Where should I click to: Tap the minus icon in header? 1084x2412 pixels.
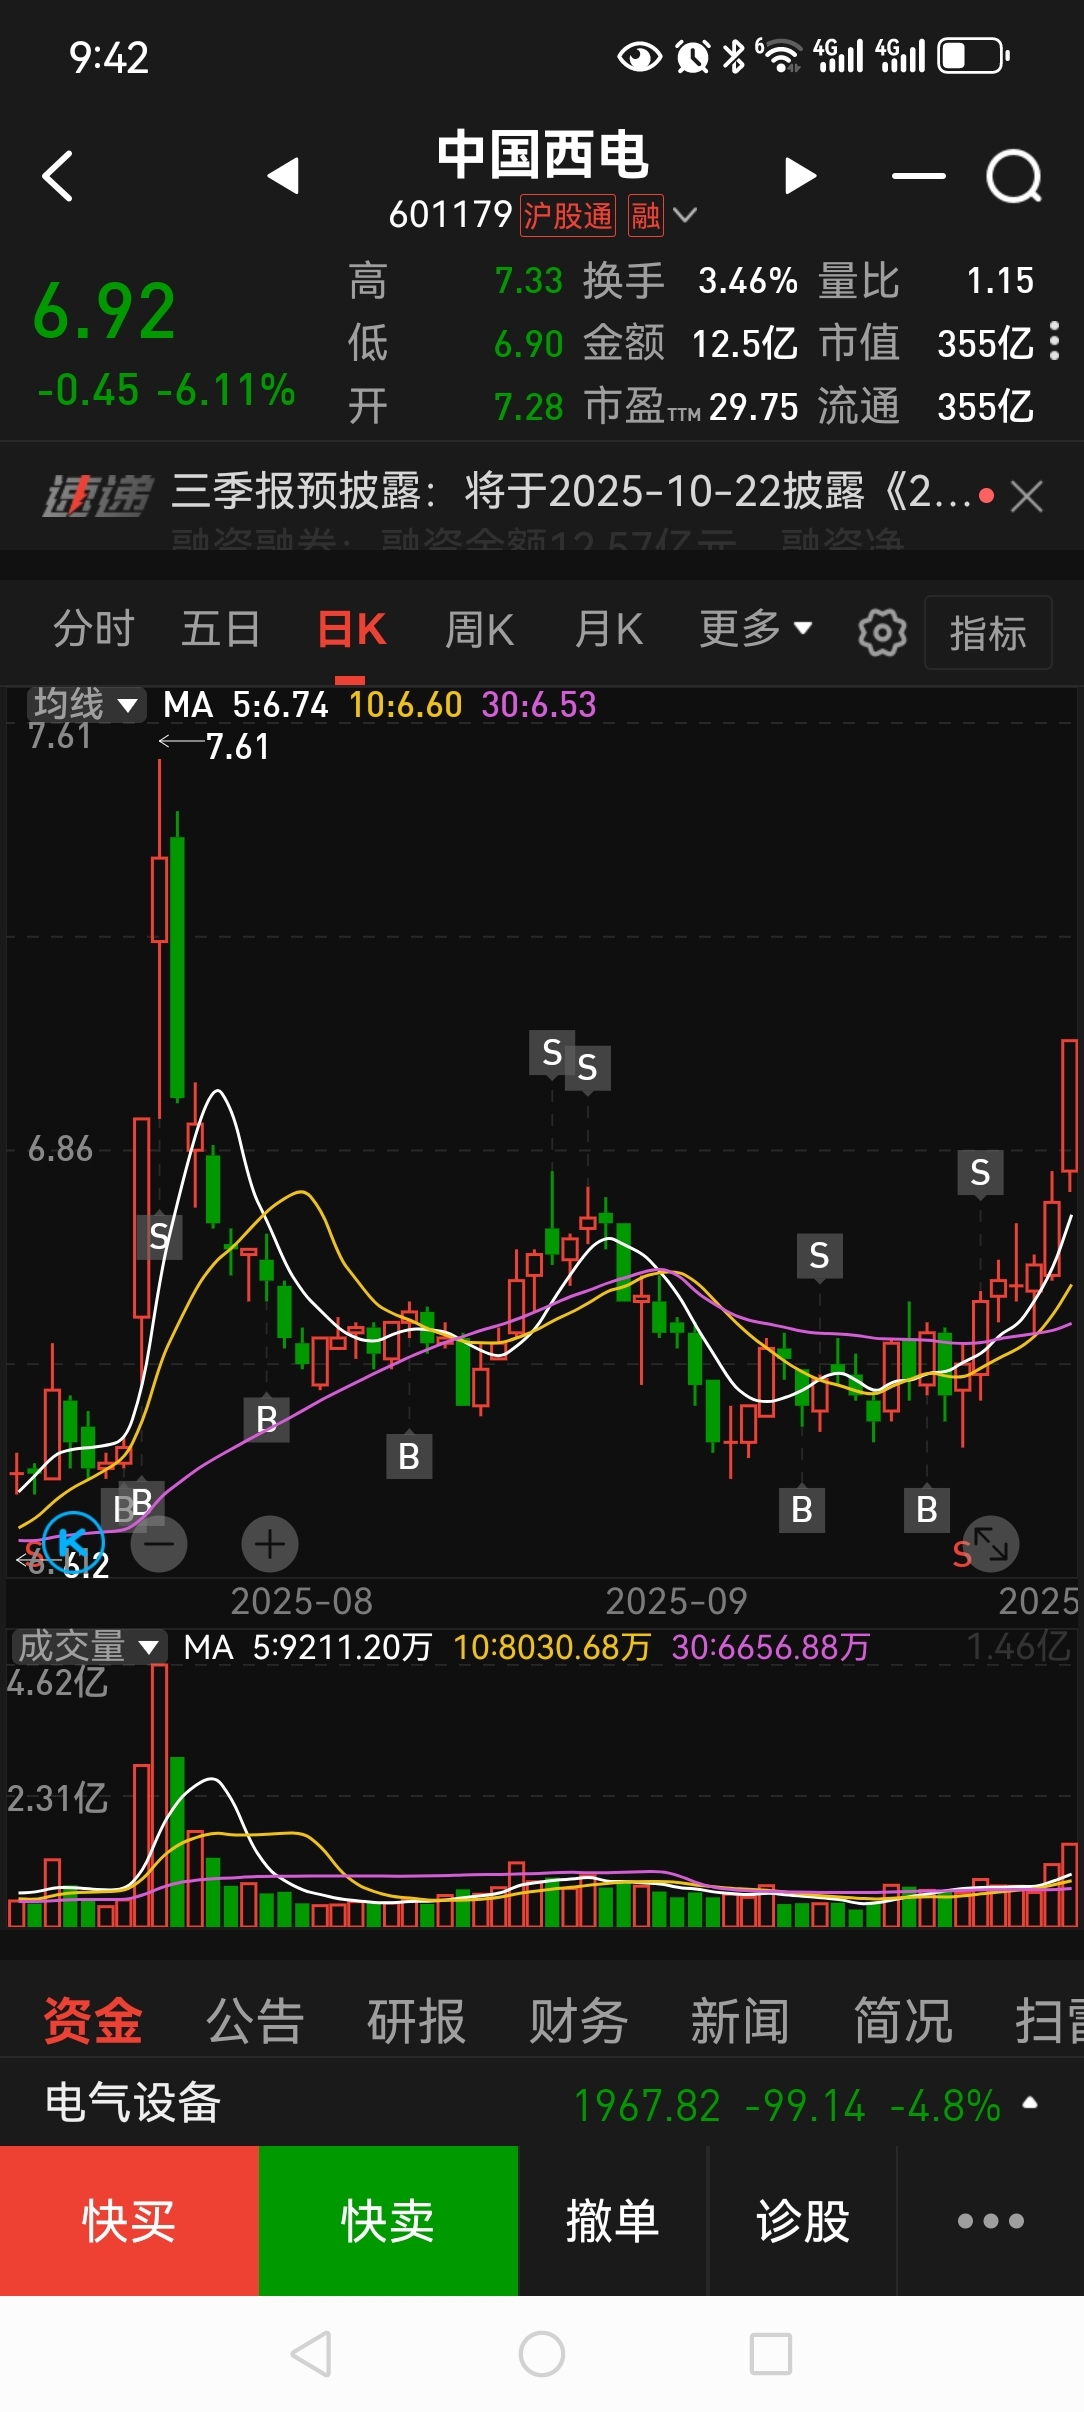point(918,176)
